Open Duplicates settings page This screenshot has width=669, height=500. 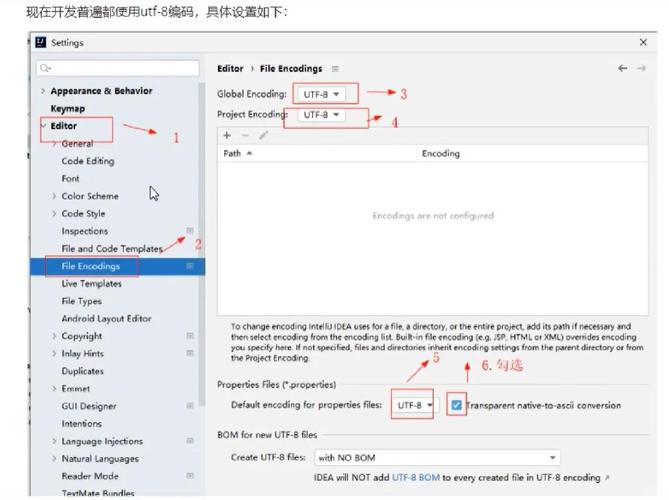click(83, 371)
